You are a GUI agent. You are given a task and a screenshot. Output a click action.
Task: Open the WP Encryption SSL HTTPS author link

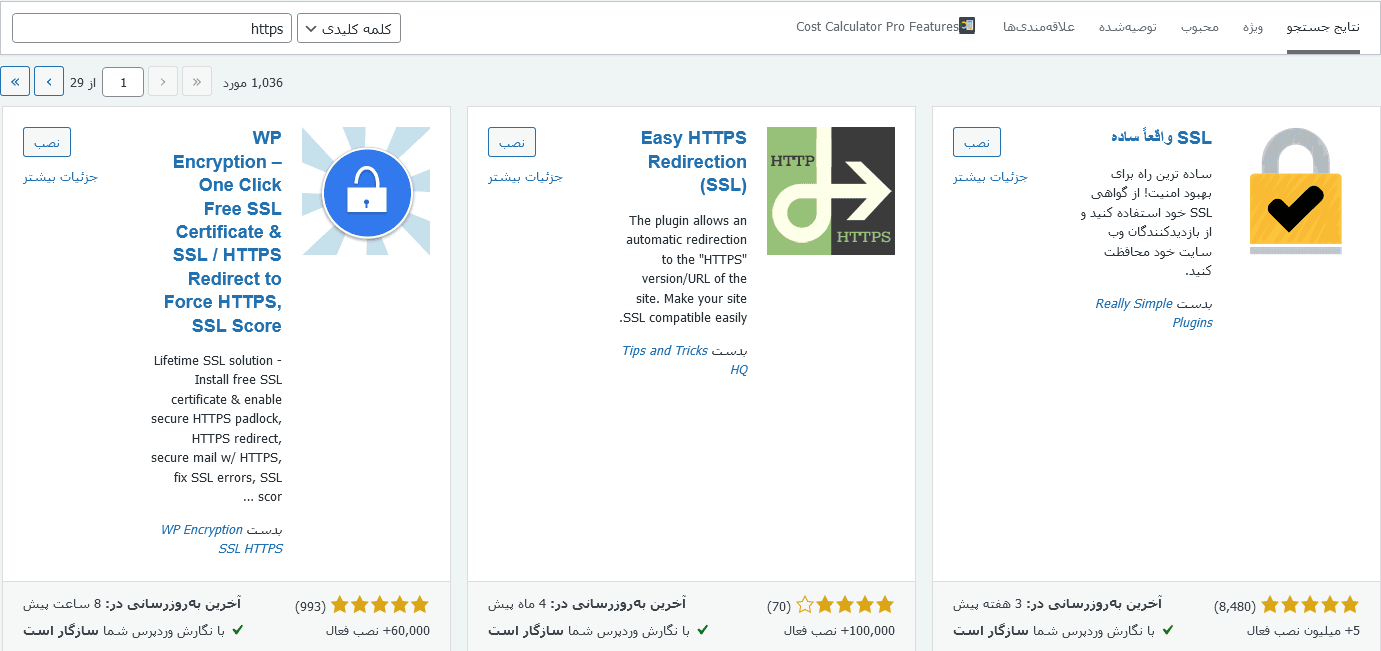click(222, 539)
